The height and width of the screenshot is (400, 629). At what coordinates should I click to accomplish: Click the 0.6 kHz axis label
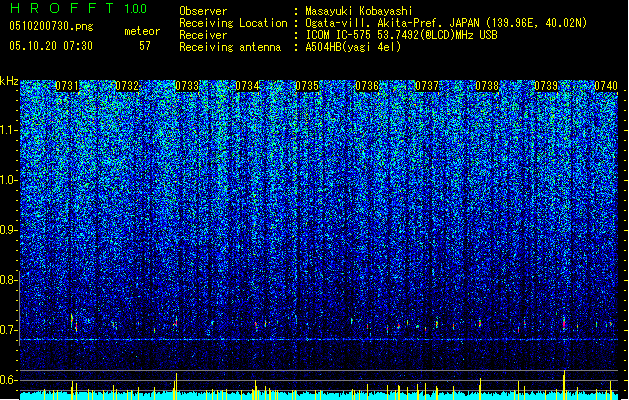(8, 380)
